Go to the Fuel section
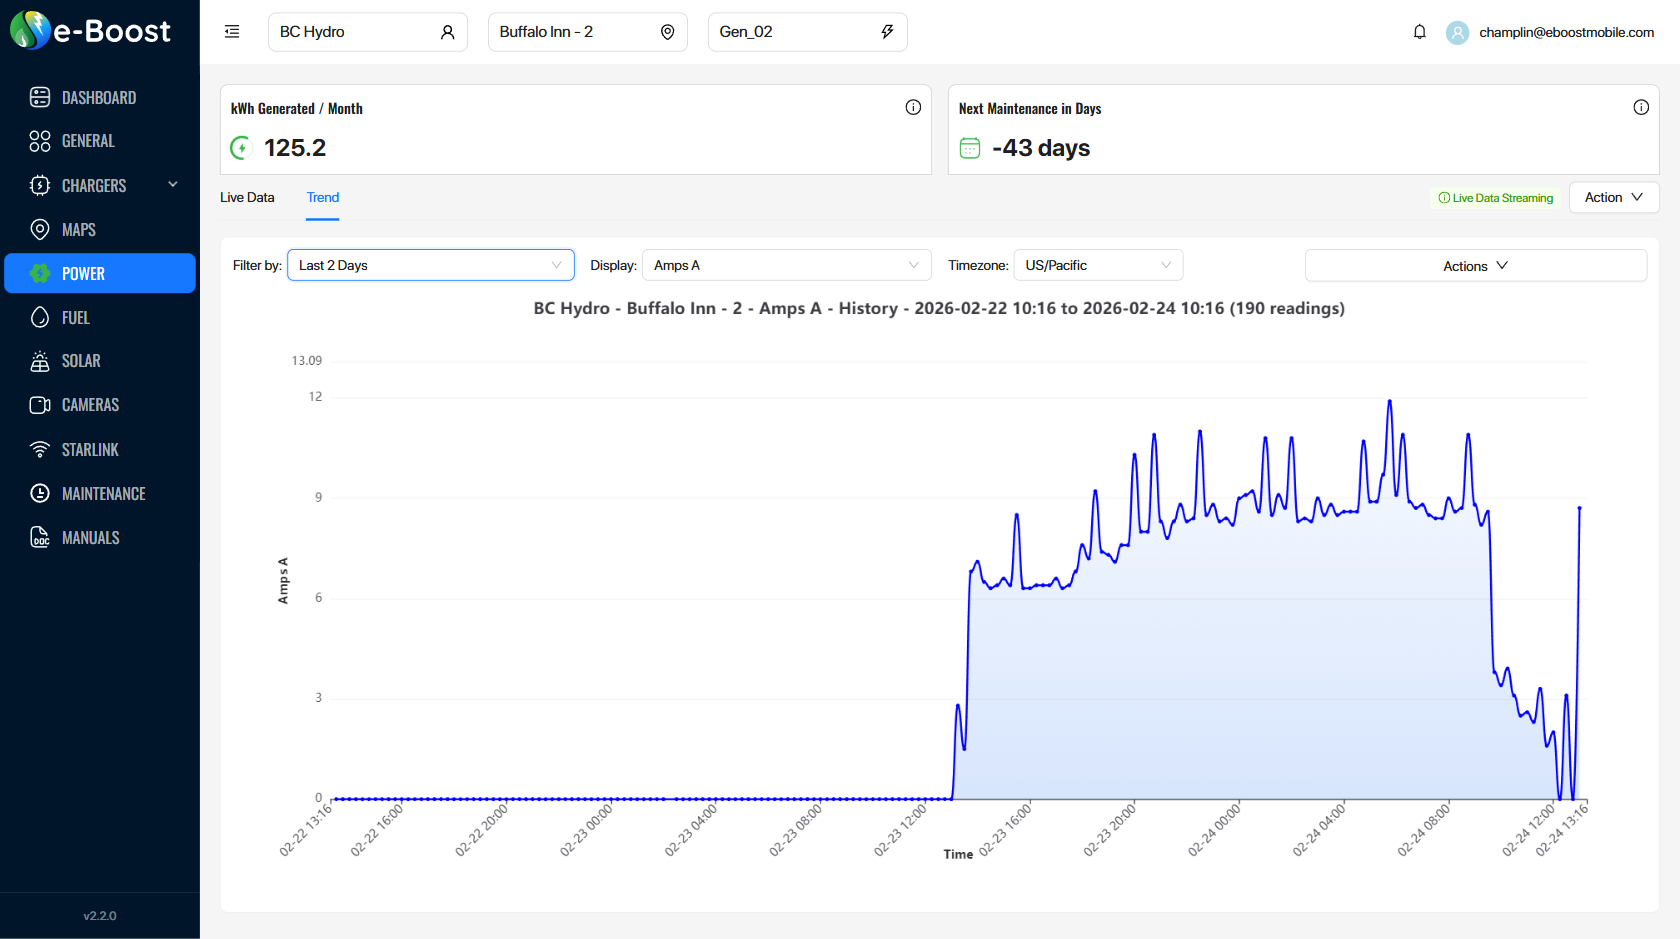1680x939 pixels. coord(75,317)
